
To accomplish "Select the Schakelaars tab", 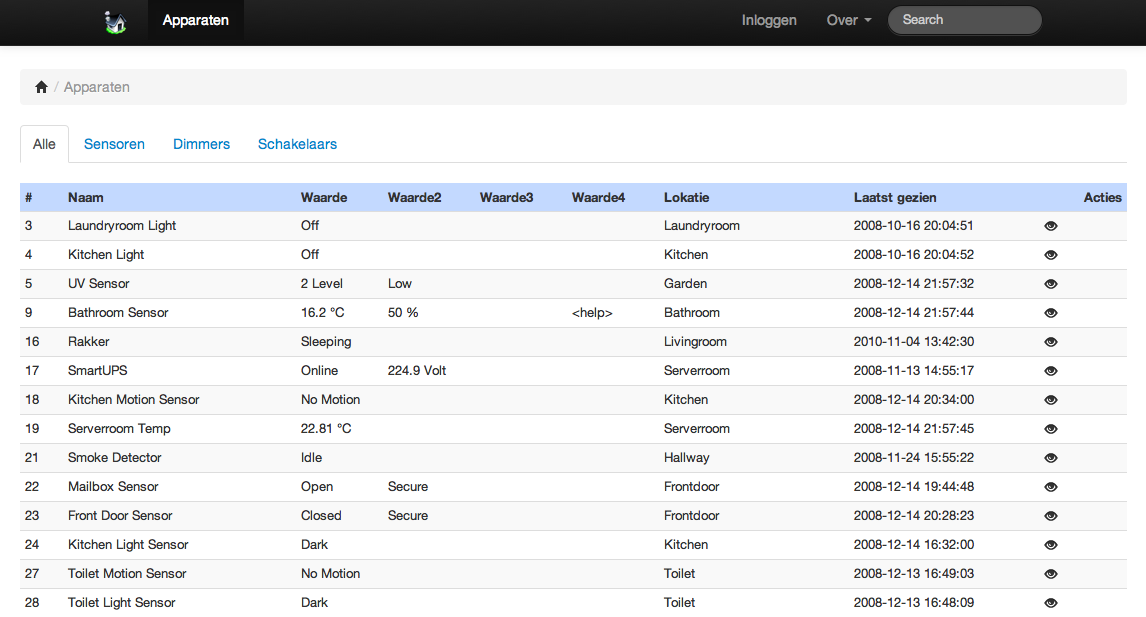I will point(297,144).
